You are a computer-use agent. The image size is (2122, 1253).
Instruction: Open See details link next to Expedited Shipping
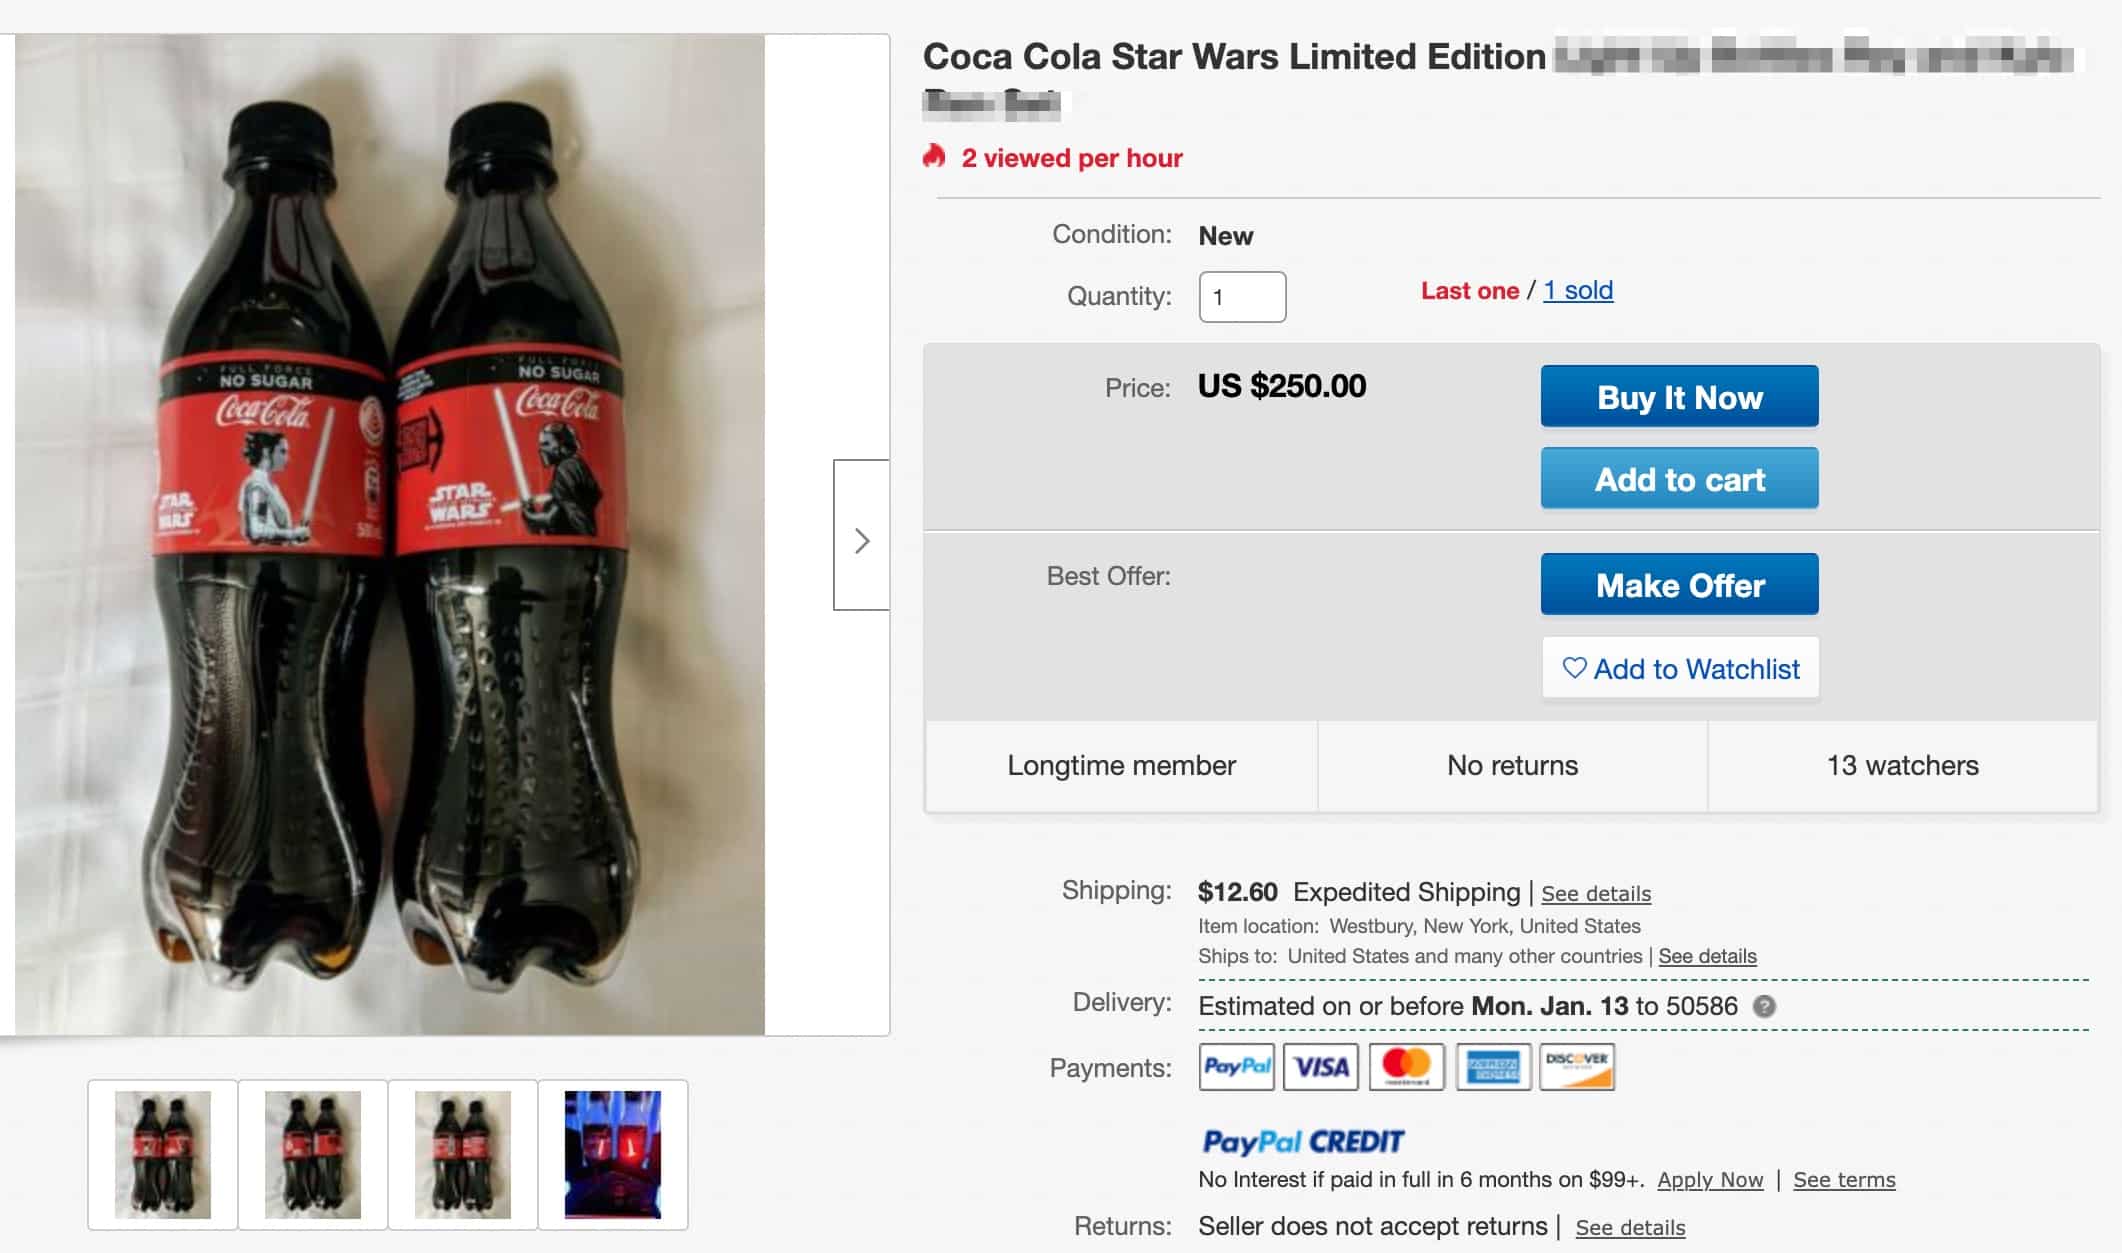[x=1596, y=893]
